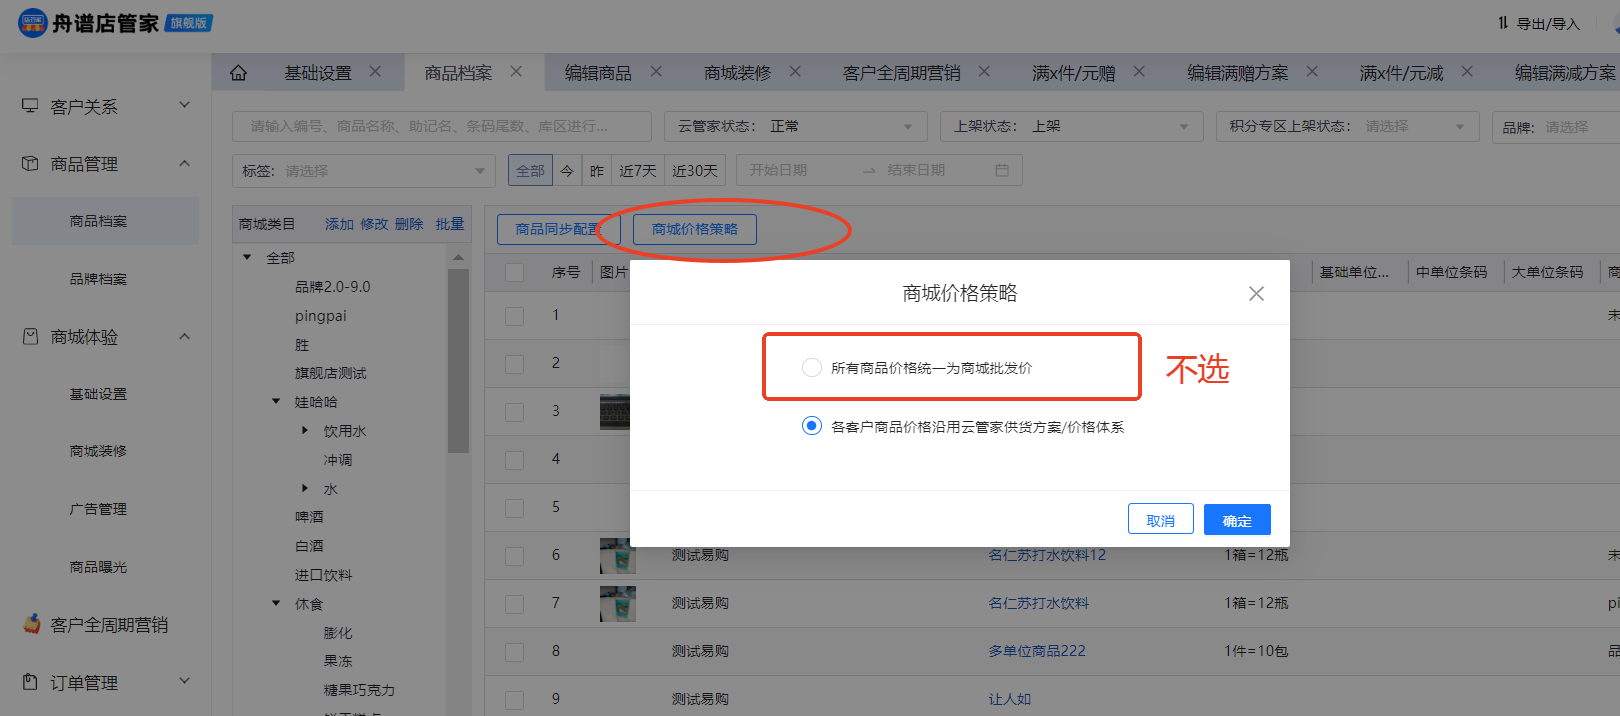This screenshot has width=1620, height=716.
Task: Select 各客户商品价格沿用云管家供货方案 radio option
Action: pos(812,426)
